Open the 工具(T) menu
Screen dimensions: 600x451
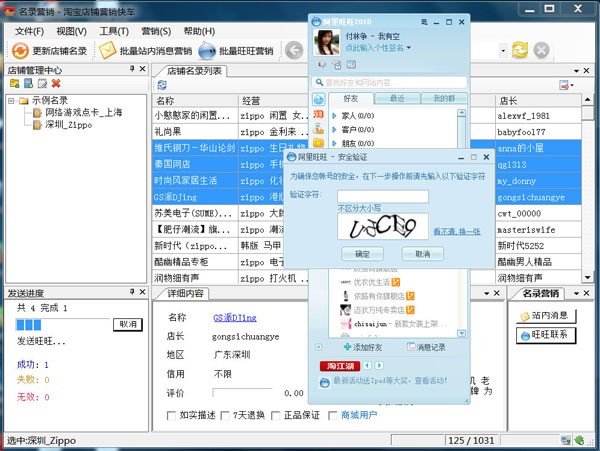pos(114,31)
